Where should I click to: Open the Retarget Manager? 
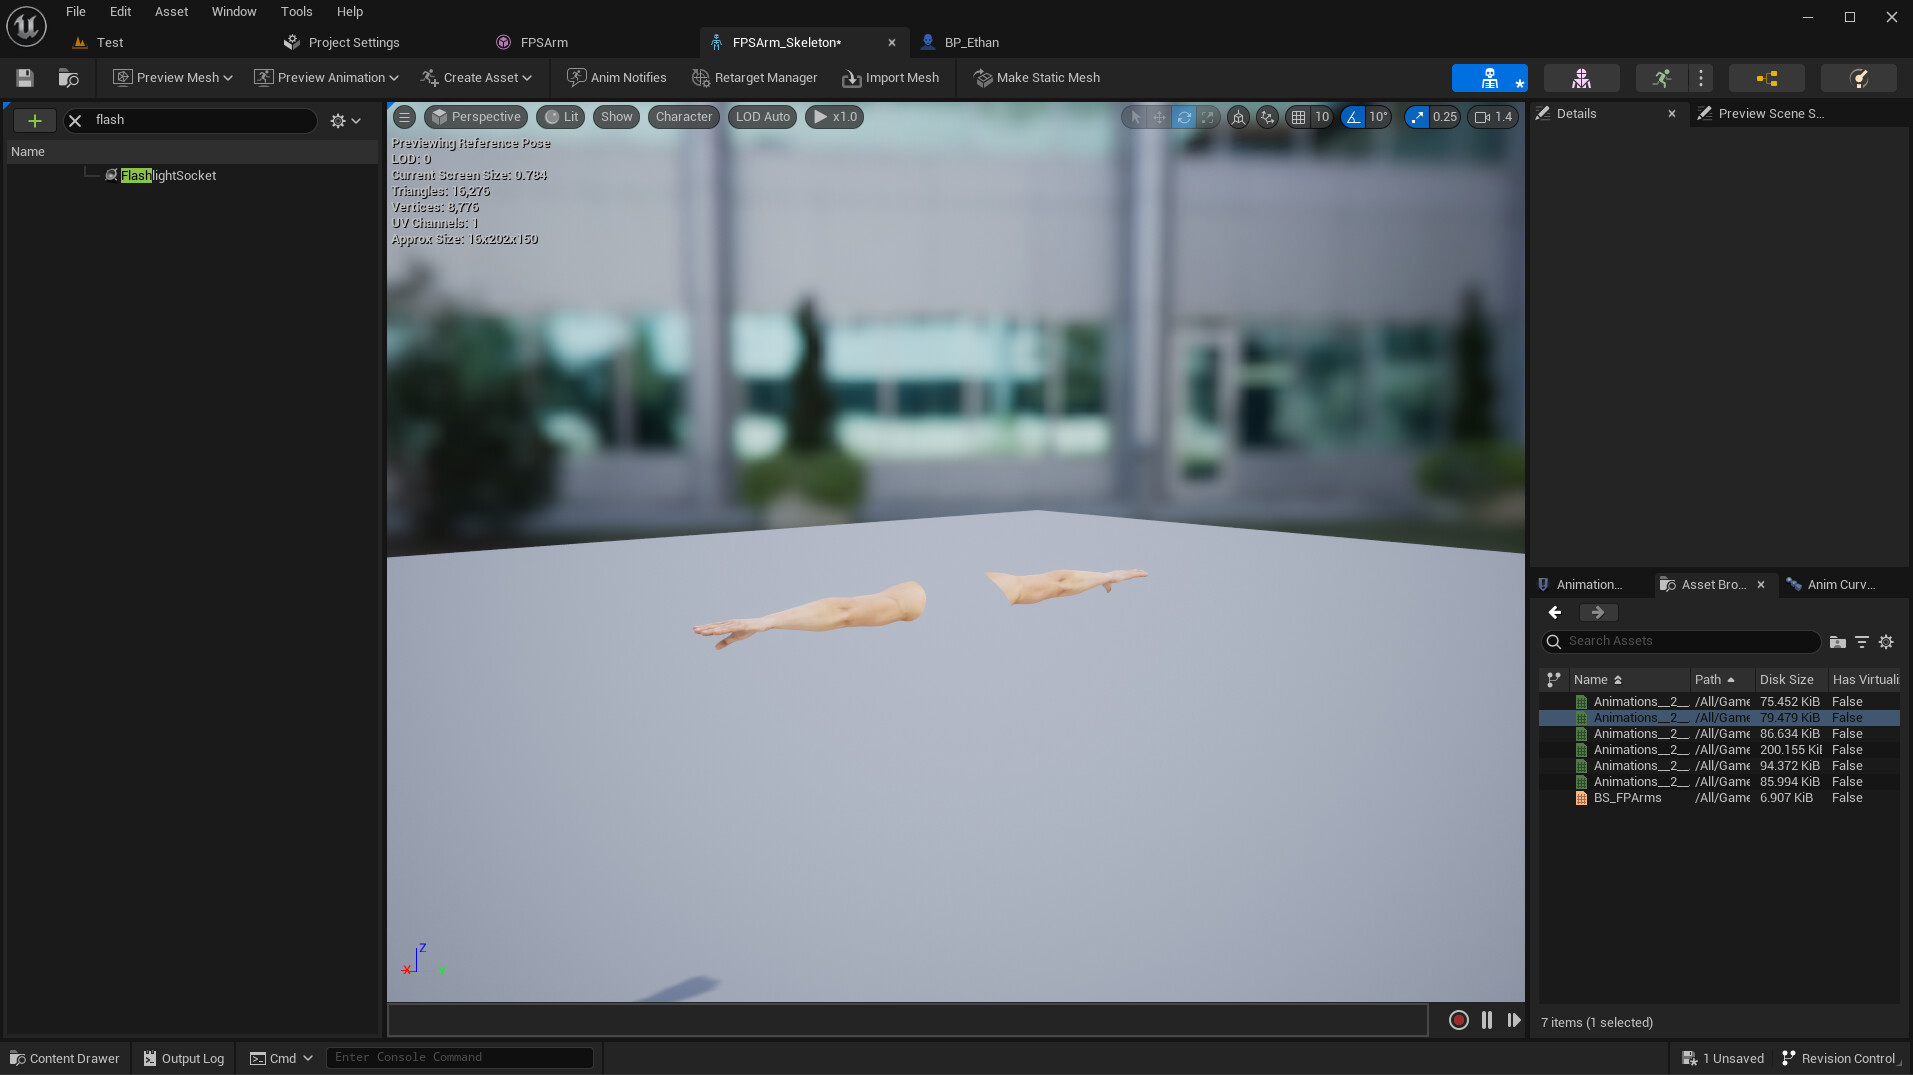coord(754,77)
